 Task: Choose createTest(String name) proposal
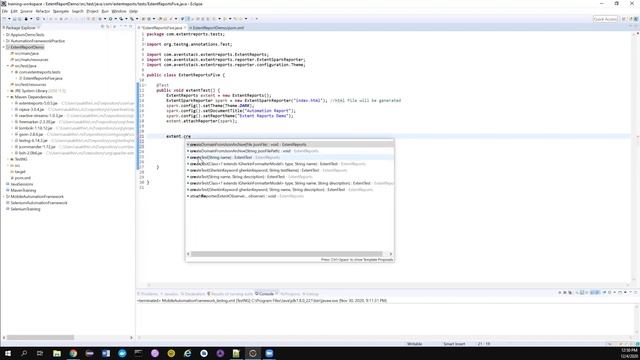(289, 158)
